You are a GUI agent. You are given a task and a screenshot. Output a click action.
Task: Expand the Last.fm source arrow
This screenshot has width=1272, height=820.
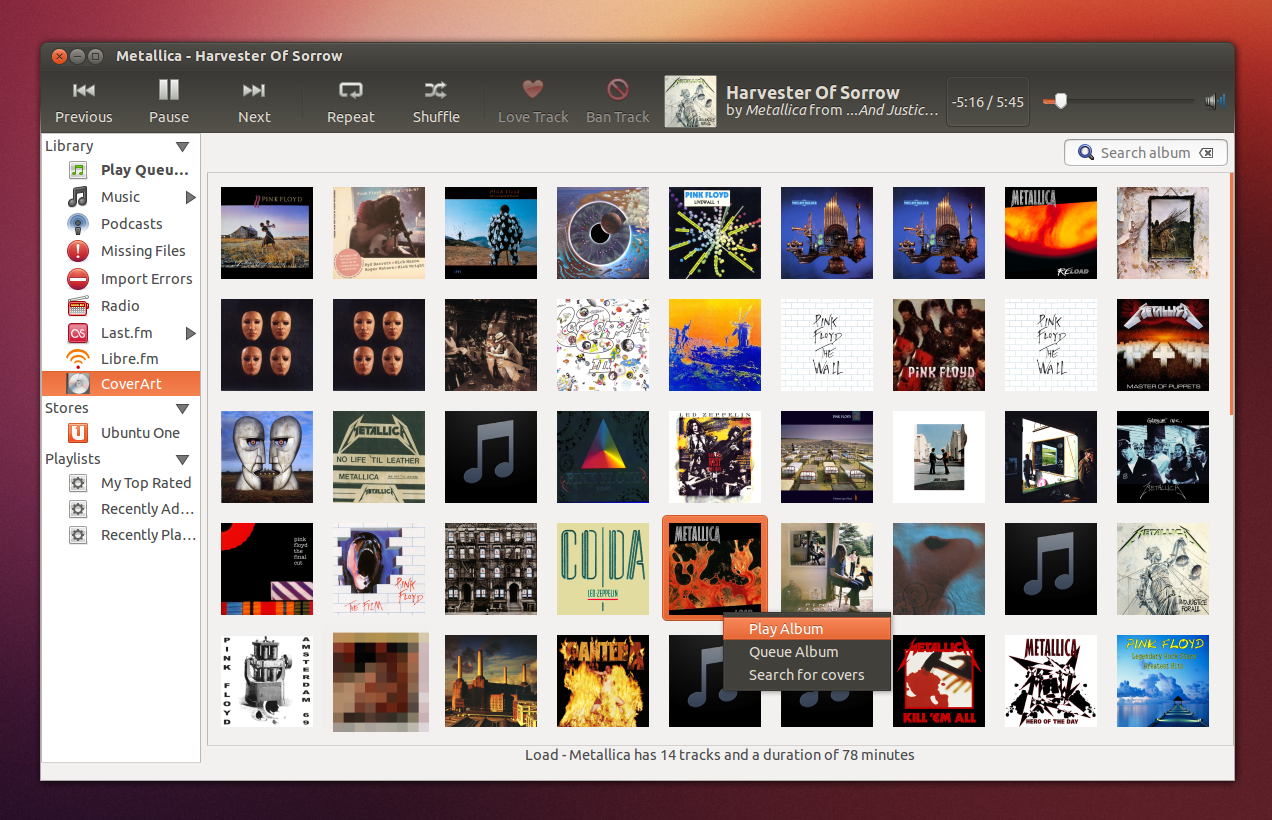coord(190,333)
